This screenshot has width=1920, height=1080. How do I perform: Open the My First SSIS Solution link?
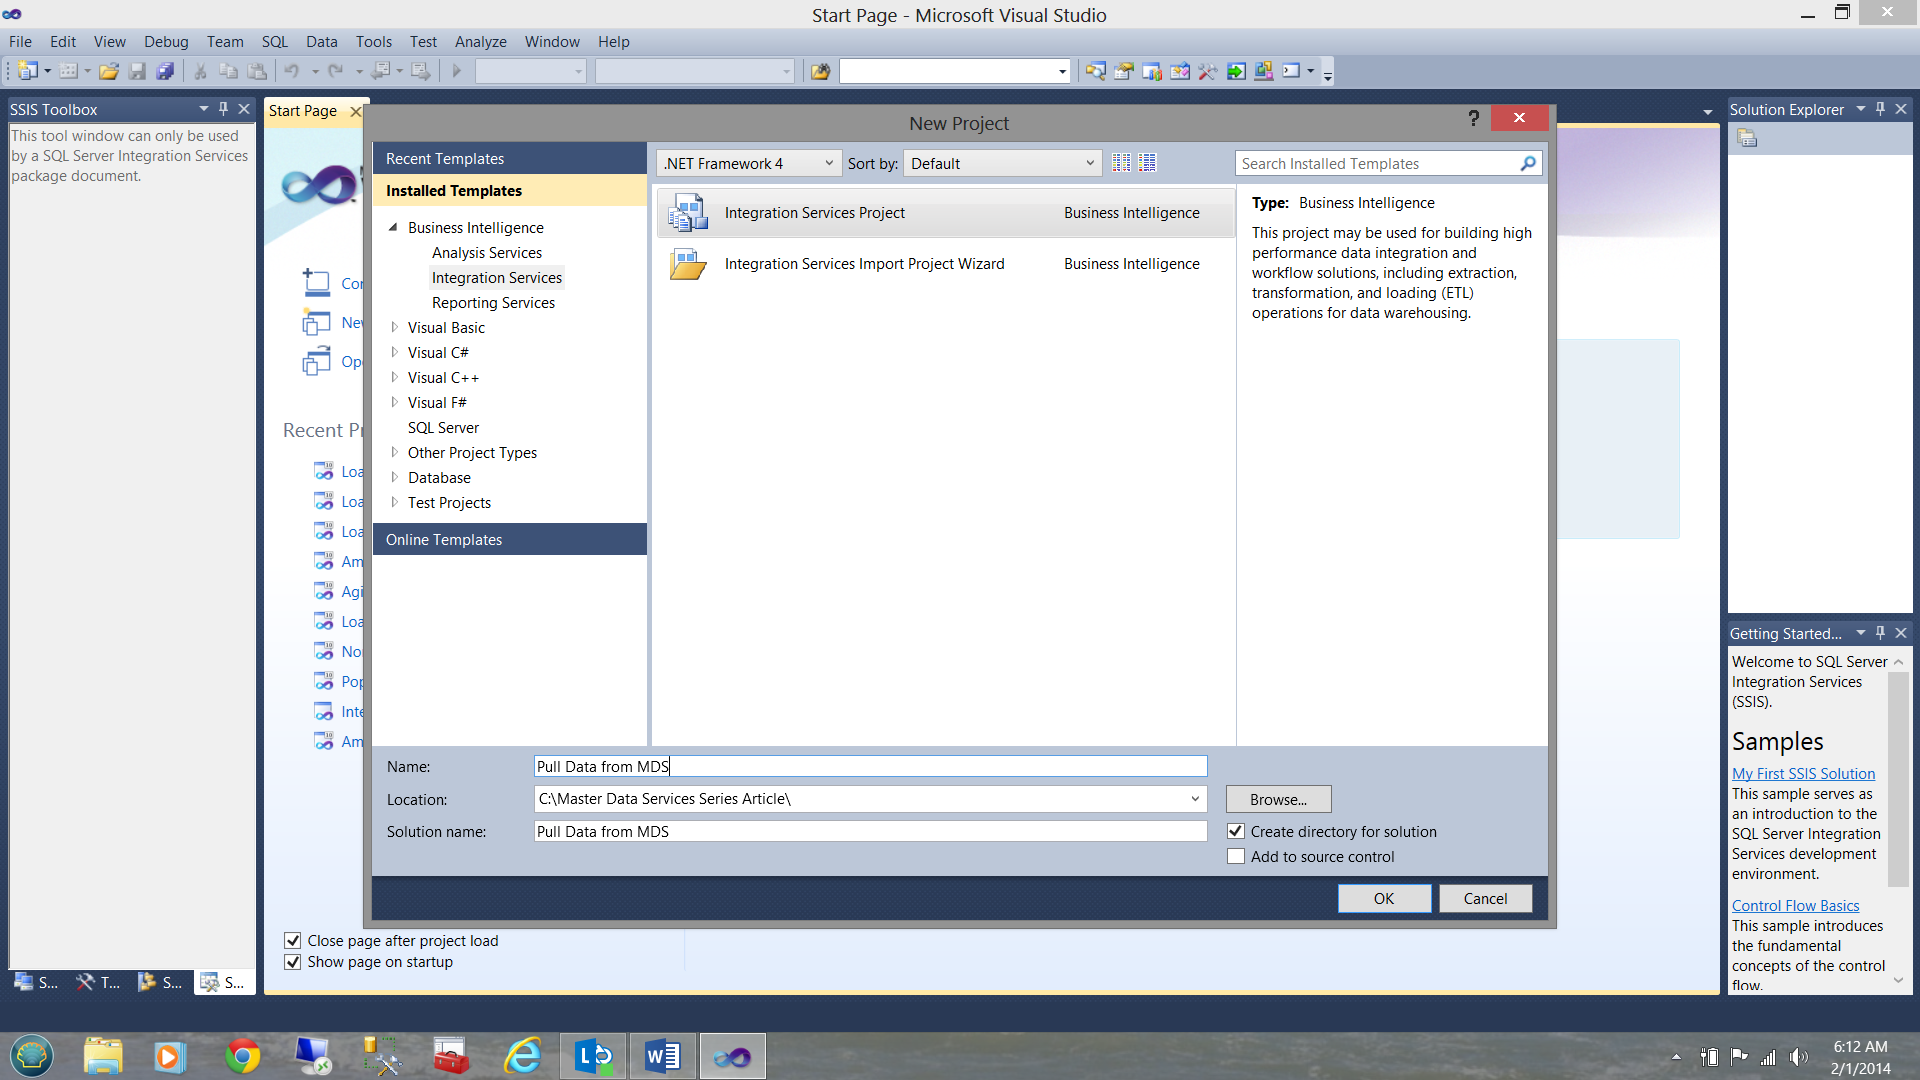click(x=1803, y=773)
